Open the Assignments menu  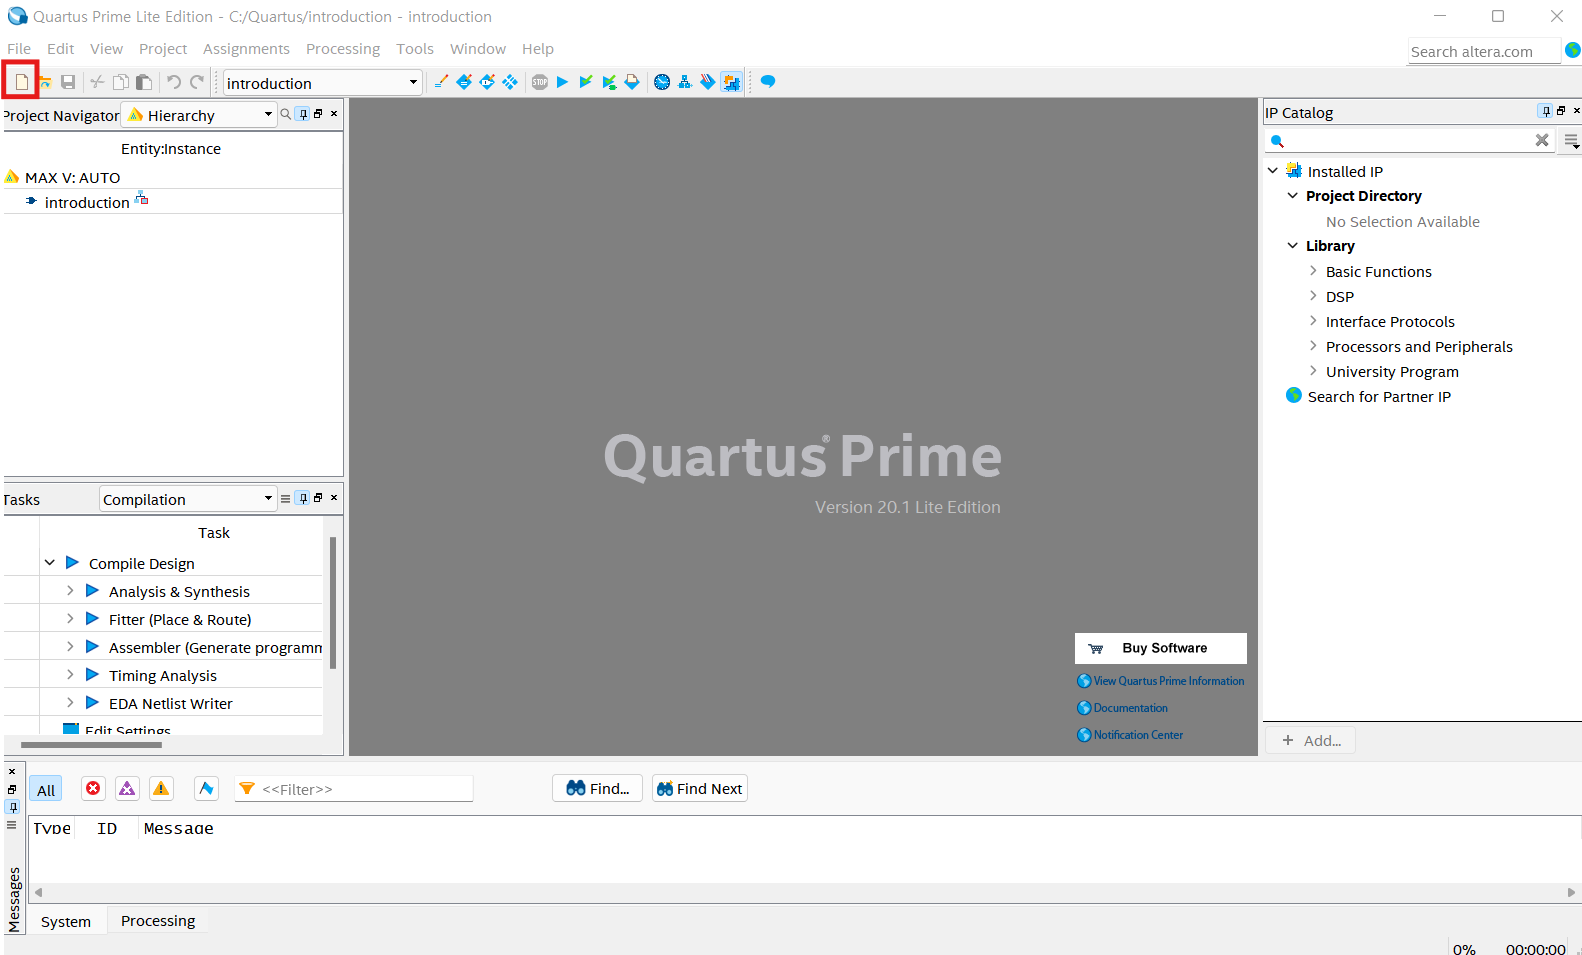246,49
